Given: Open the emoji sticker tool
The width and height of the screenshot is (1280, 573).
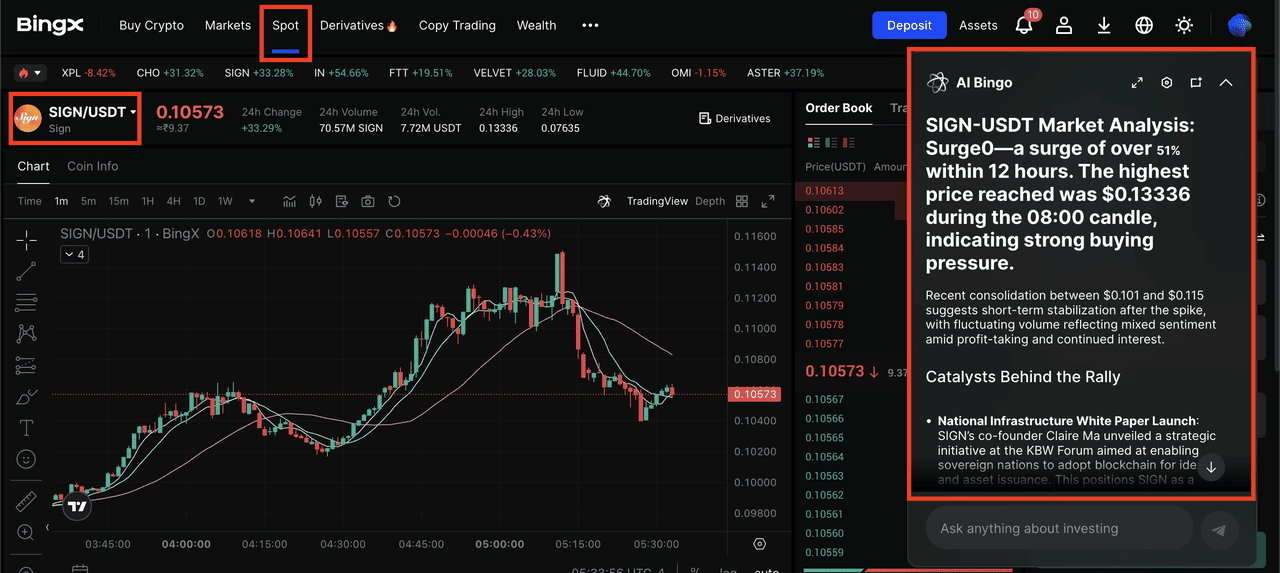Looking at the screenshot, I should [x=27, y=460].
